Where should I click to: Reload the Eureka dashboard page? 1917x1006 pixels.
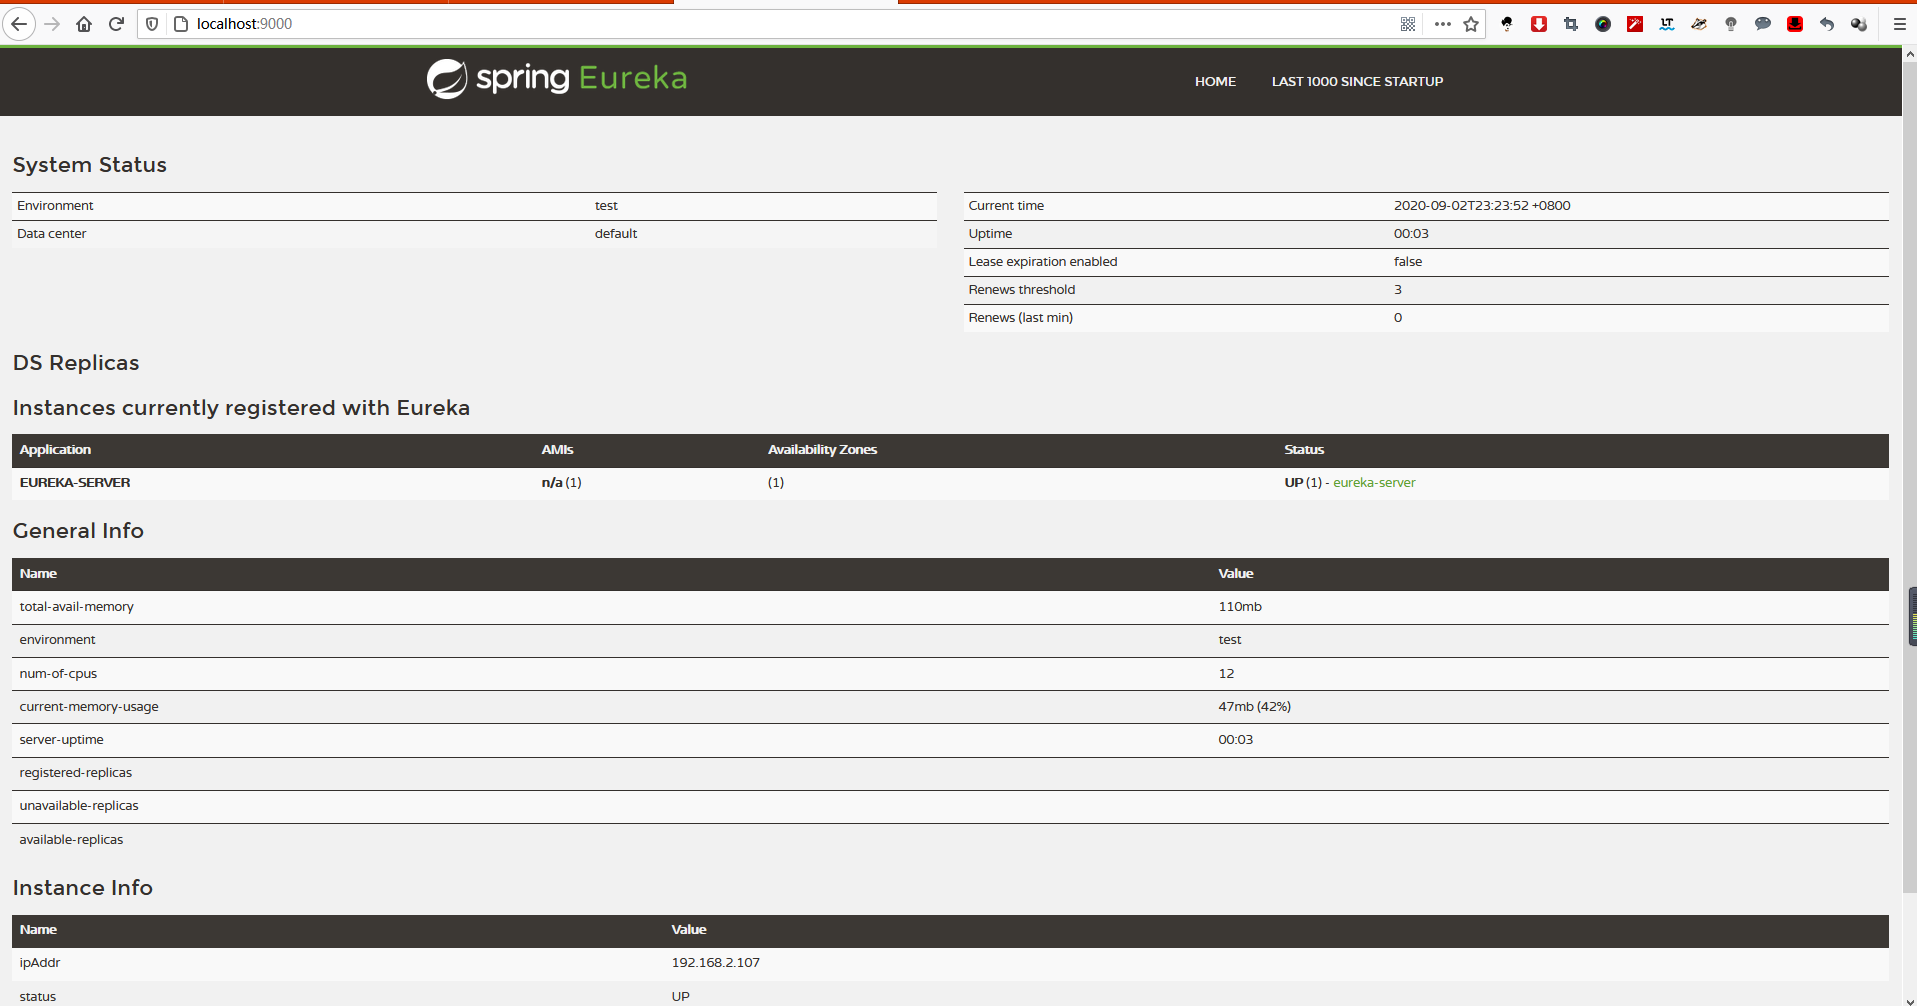[116, 24]
